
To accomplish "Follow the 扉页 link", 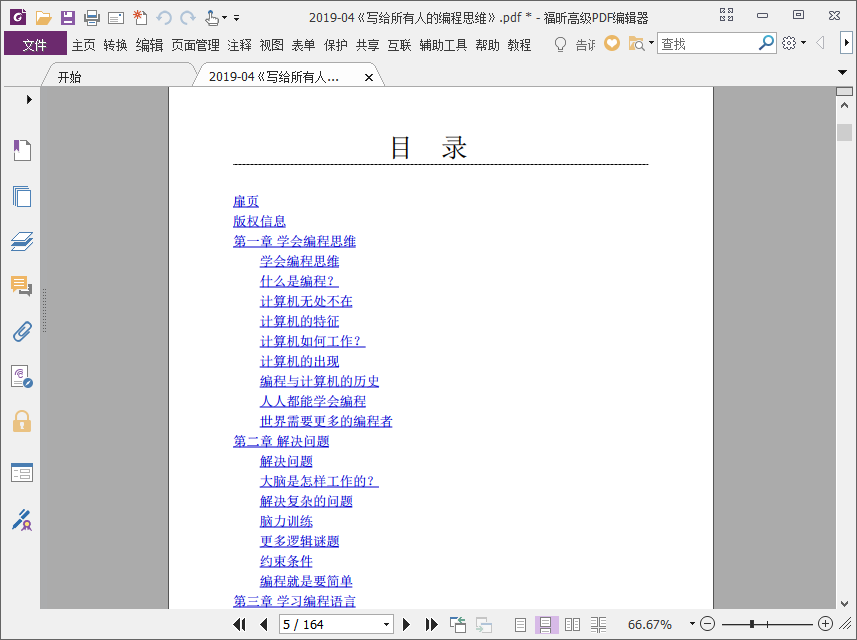I will [x=246, y=201].
